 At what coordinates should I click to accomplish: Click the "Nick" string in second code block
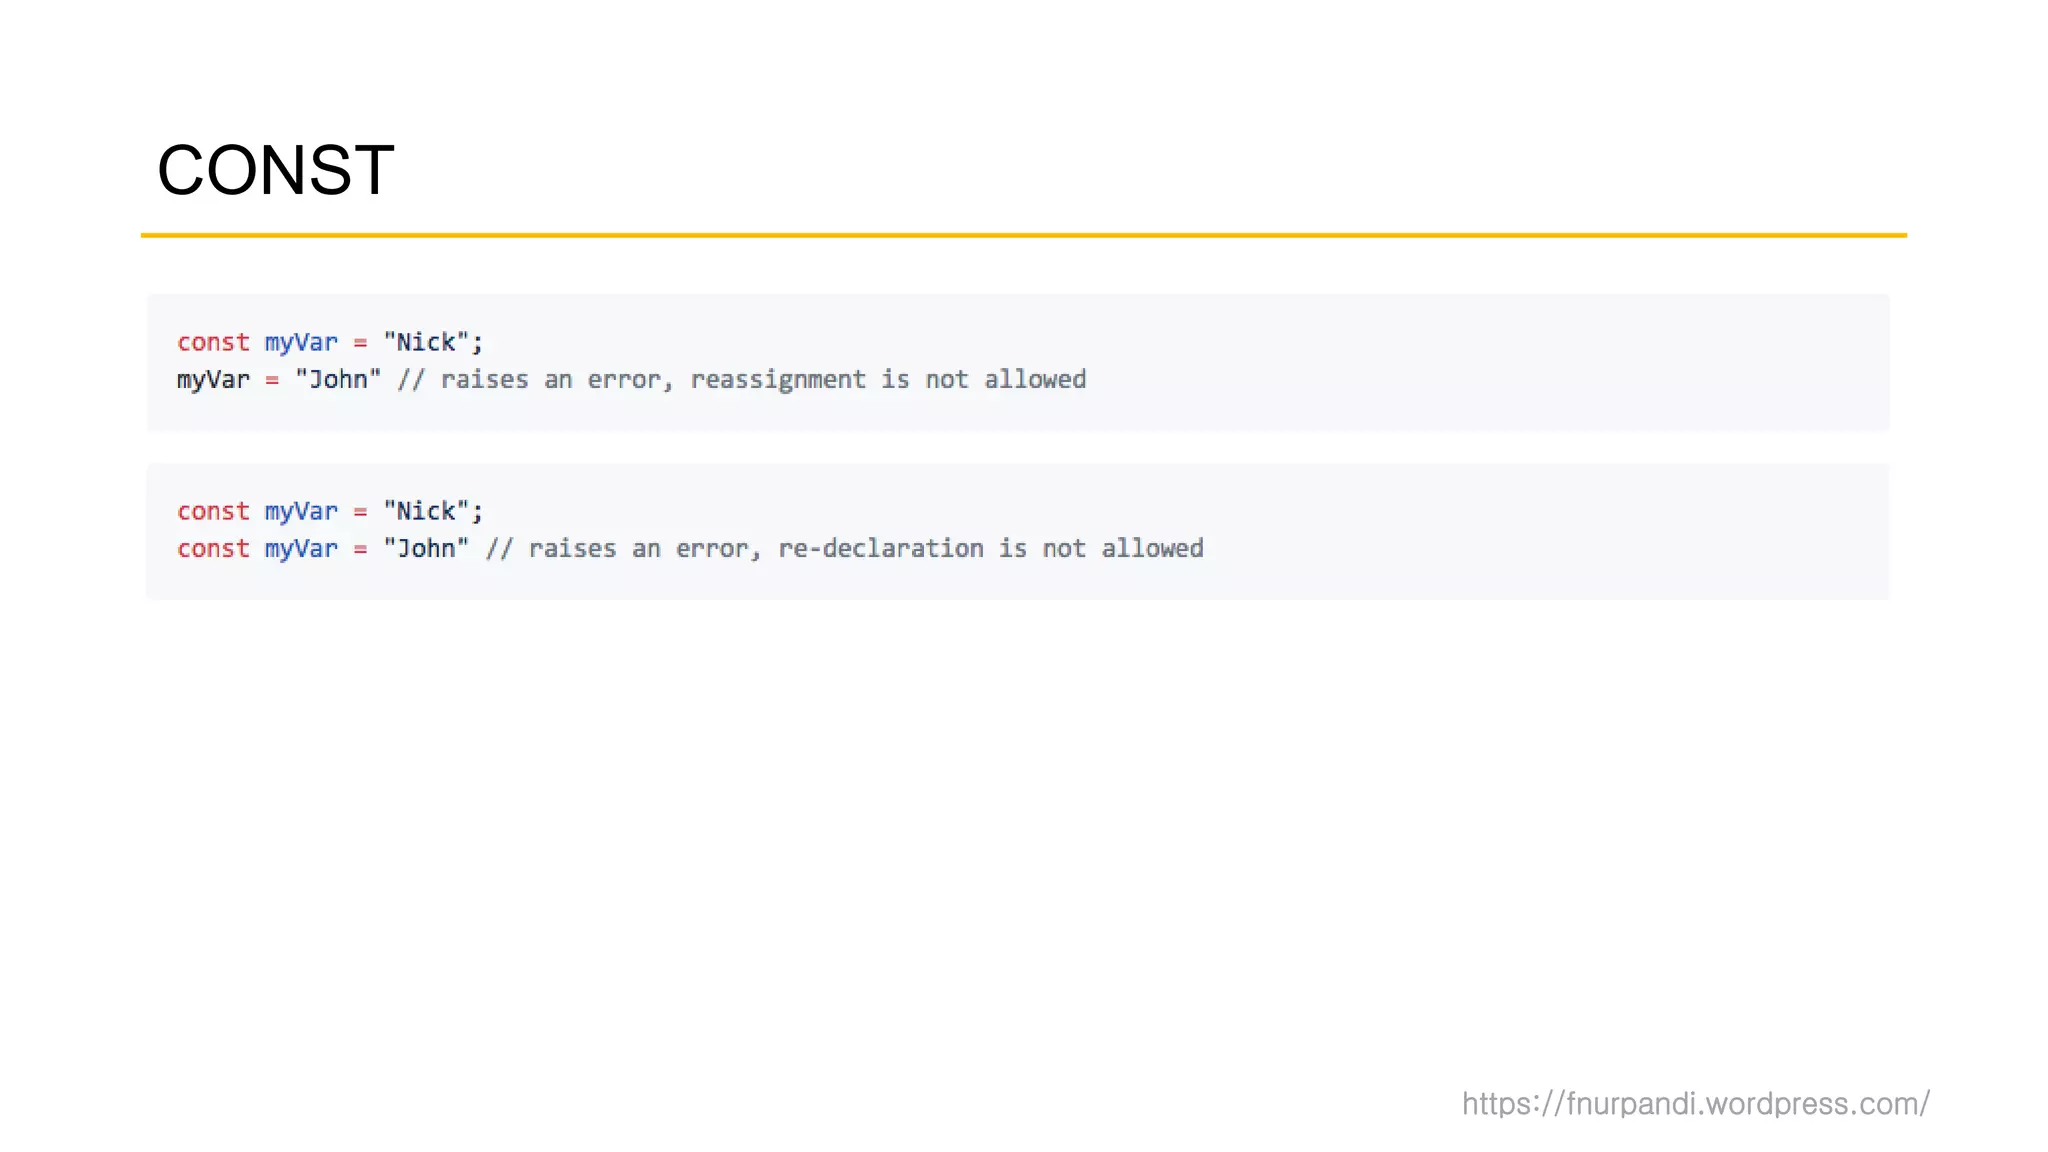click(426, 511)
